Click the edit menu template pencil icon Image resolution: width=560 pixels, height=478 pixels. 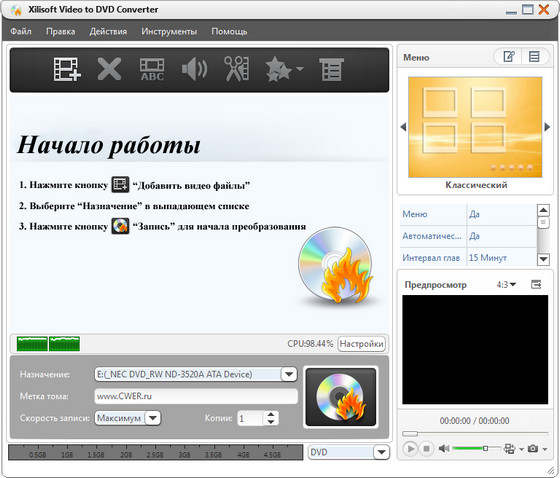pyautogui.click(x=509, y=56)
